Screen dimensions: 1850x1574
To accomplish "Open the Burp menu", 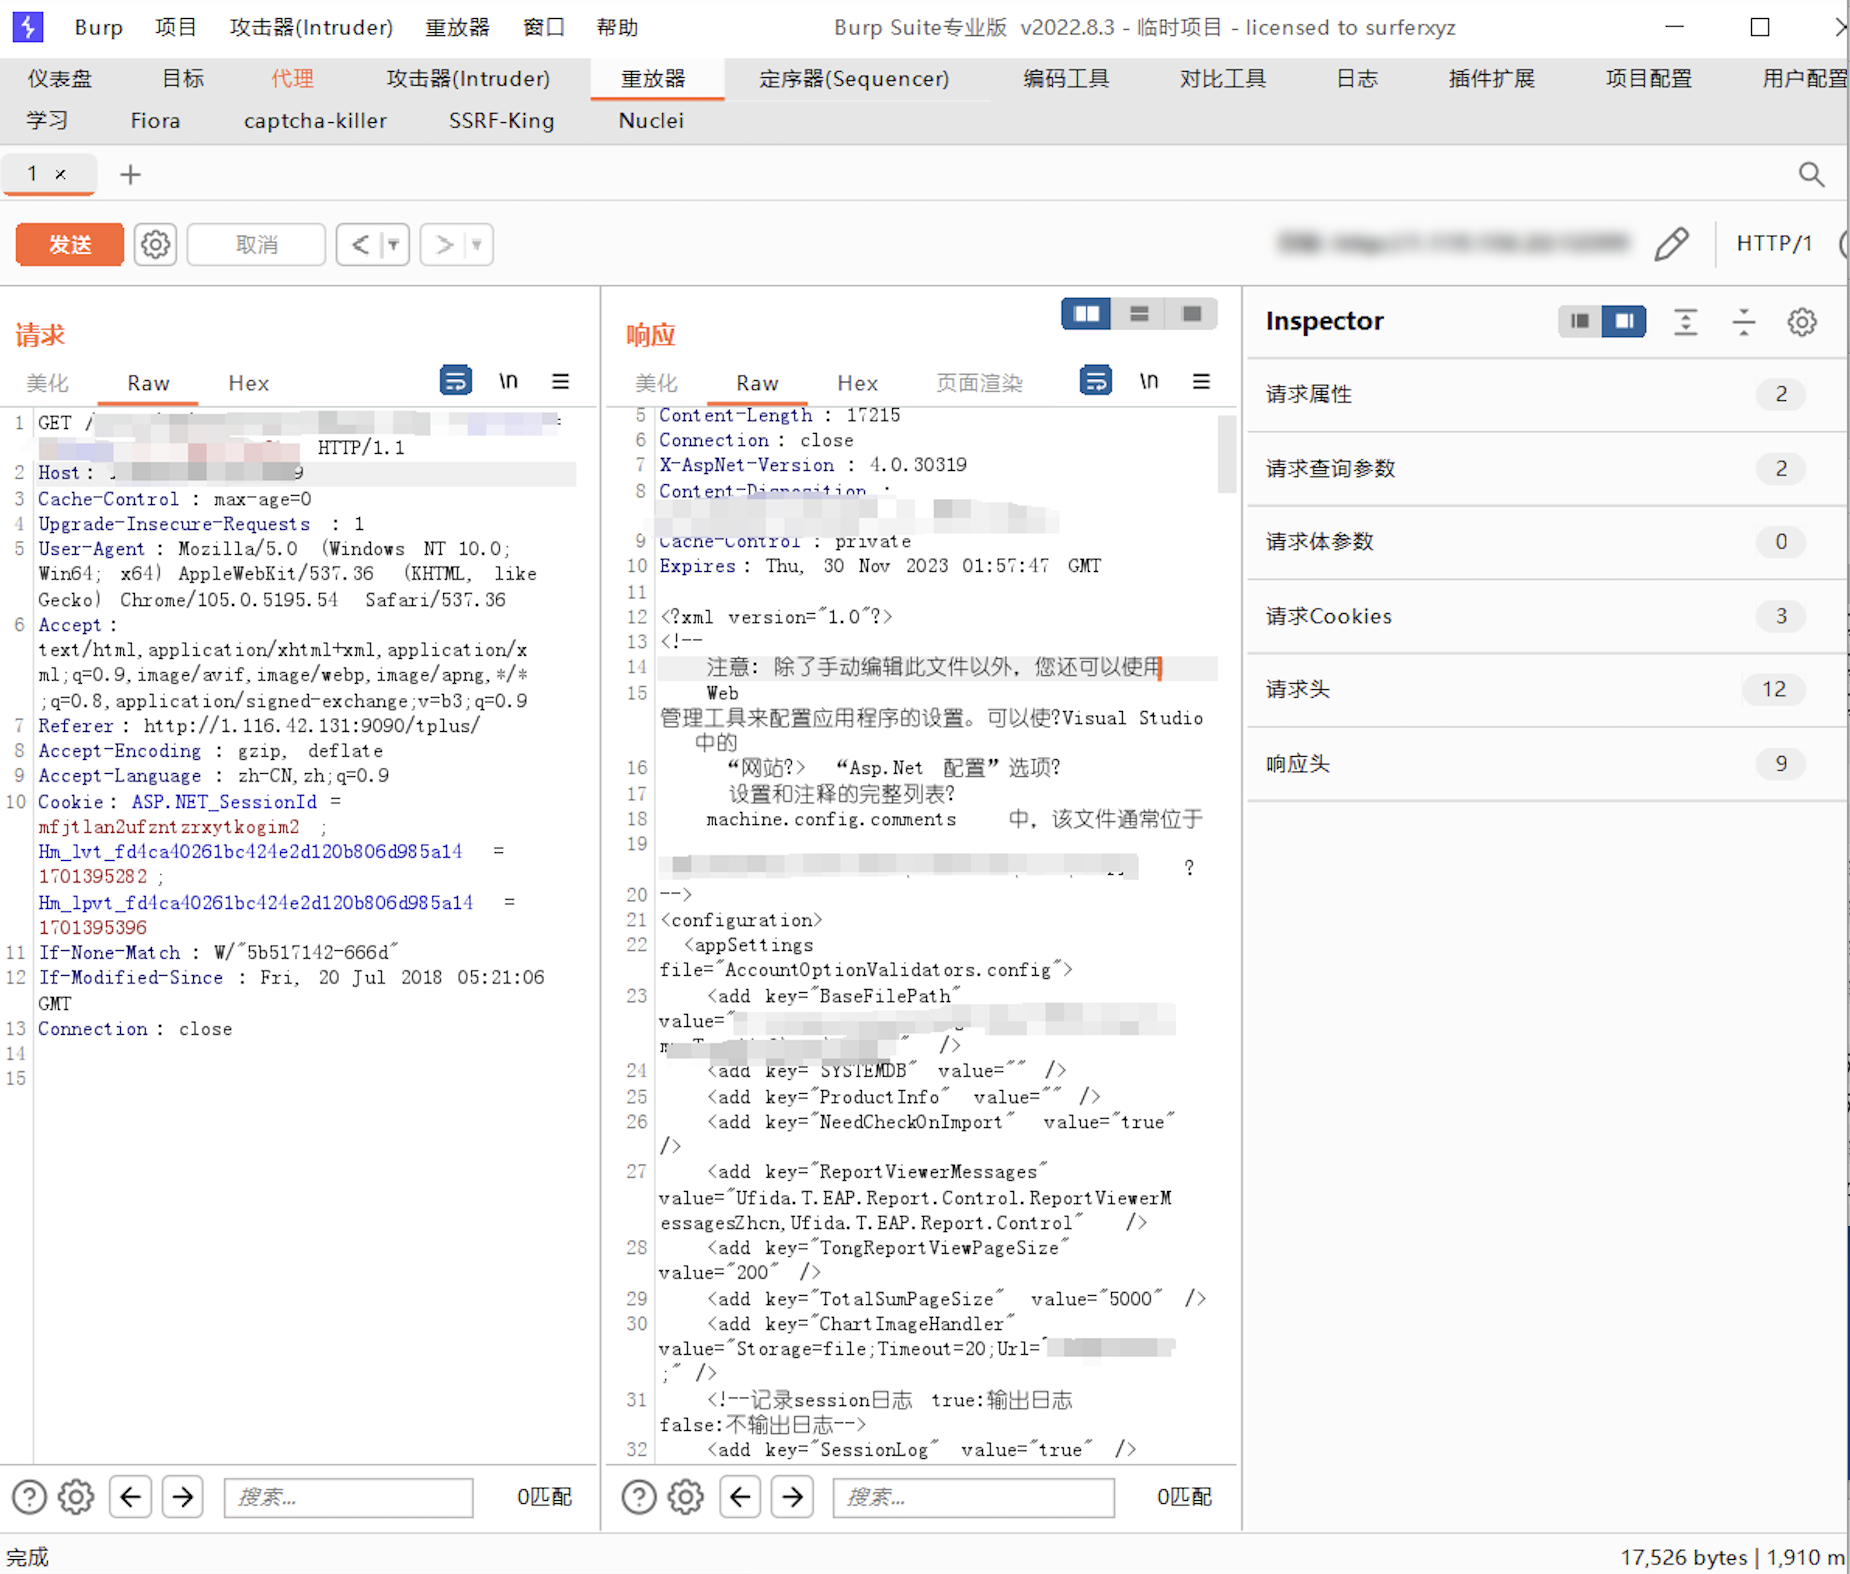I will pyautogui.click(x=98, y=27).
